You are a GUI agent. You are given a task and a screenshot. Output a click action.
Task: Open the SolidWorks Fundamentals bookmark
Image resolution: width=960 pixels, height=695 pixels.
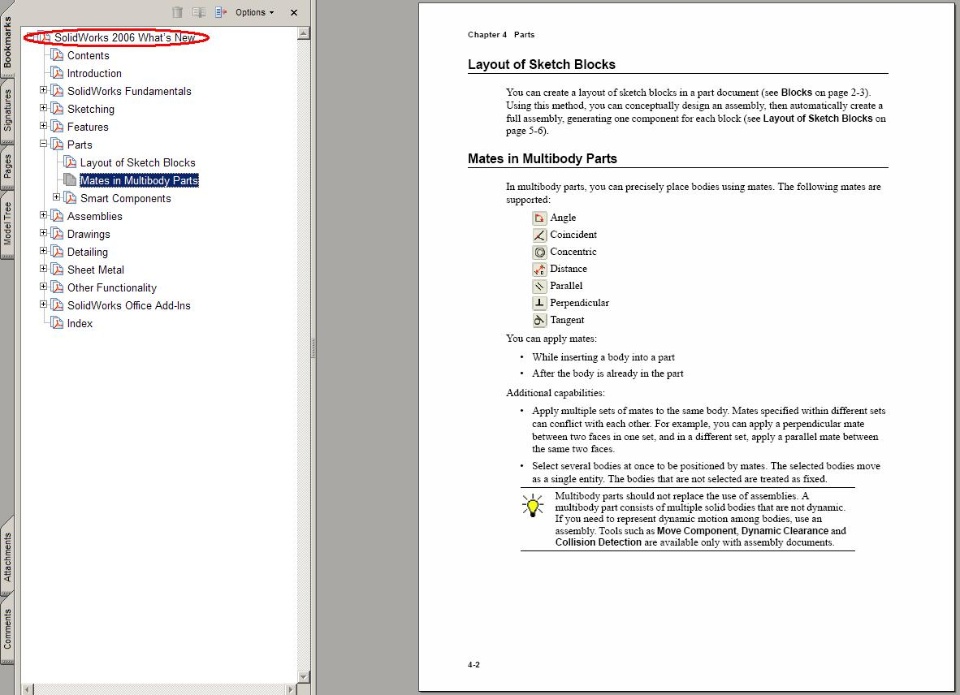[x=129, y=91]
